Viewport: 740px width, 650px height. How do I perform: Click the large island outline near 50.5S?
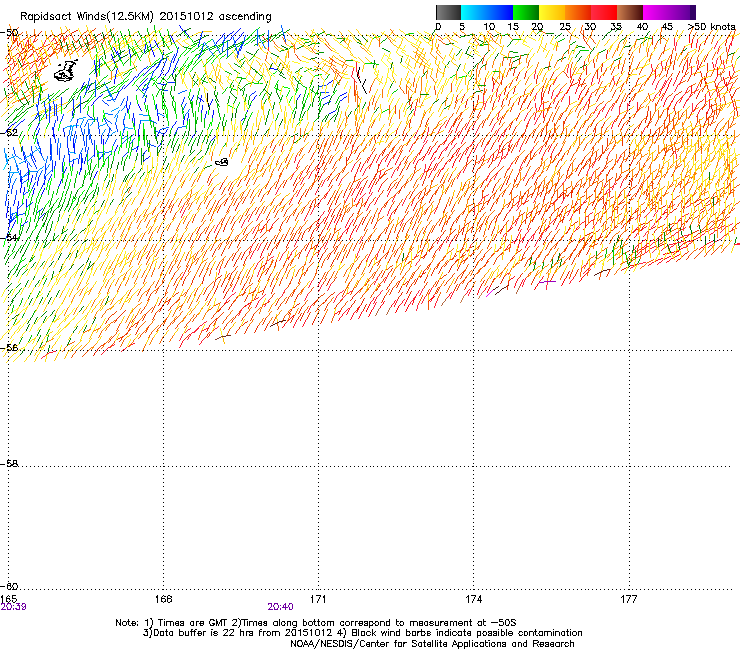tap(66, 71)
